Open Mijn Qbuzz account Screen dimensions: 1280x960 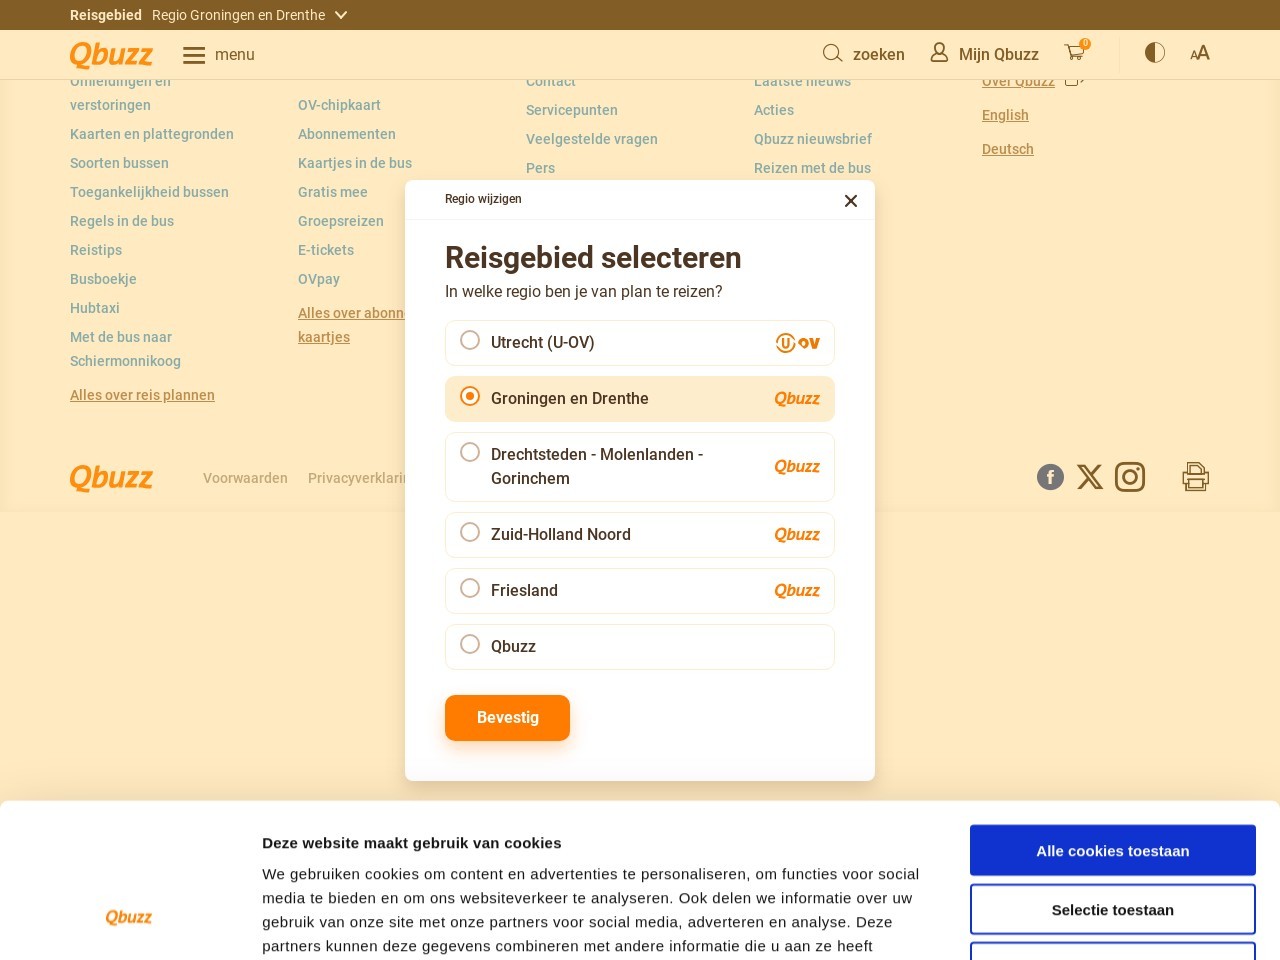tap(984, 54)
